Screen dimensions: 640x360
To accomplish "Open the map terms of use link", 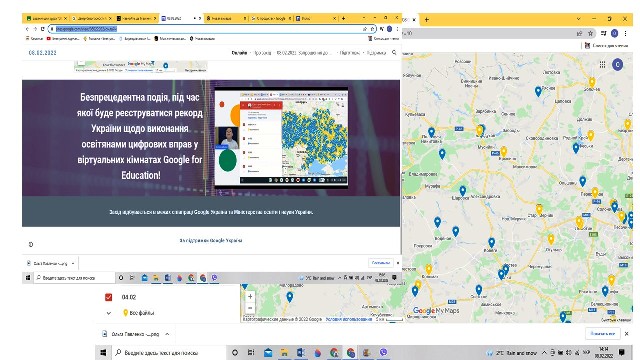I will click(x=349, y=319).
